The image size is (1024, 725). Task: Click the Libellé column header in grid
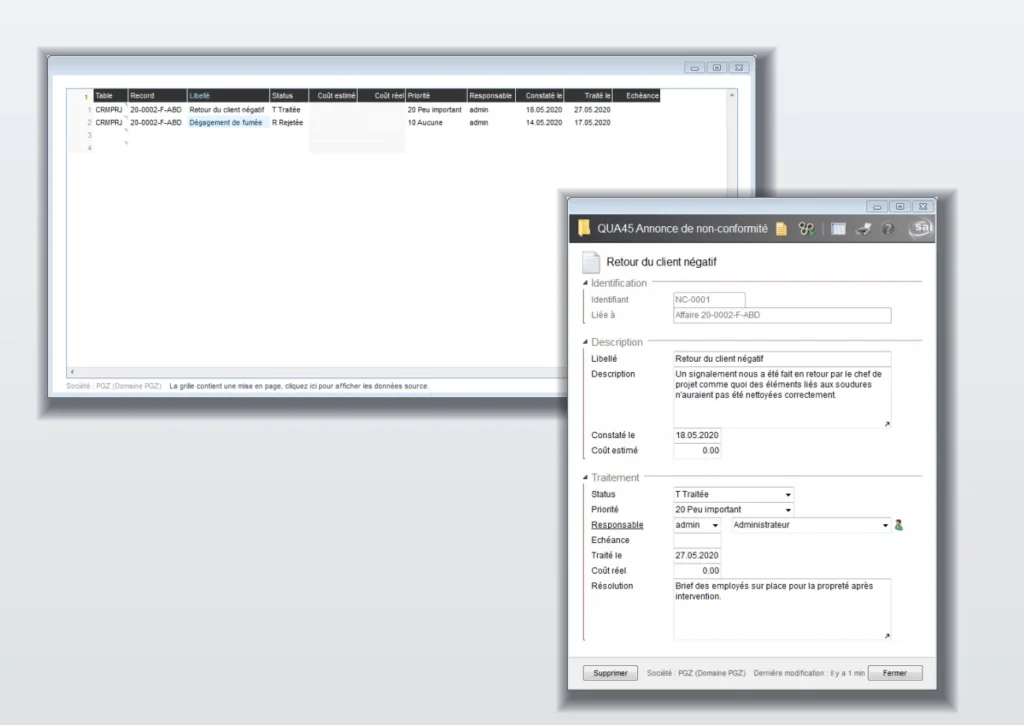point(229,95)
